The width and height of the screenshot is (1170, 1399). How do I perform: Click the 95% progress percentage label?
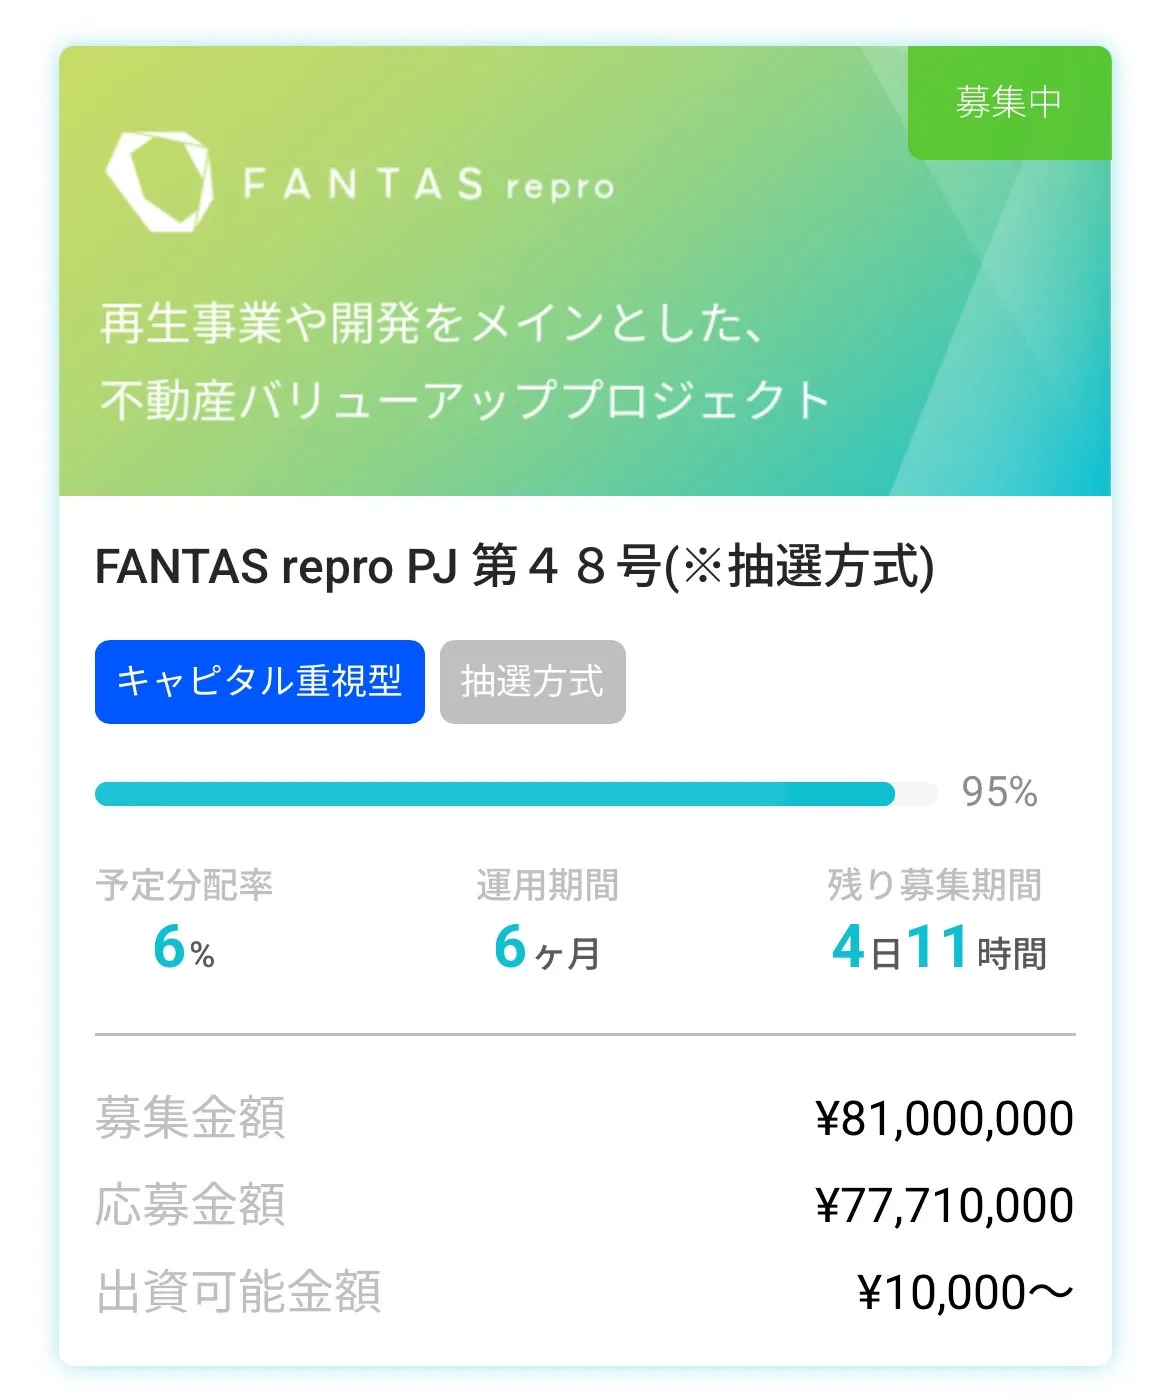999,792
